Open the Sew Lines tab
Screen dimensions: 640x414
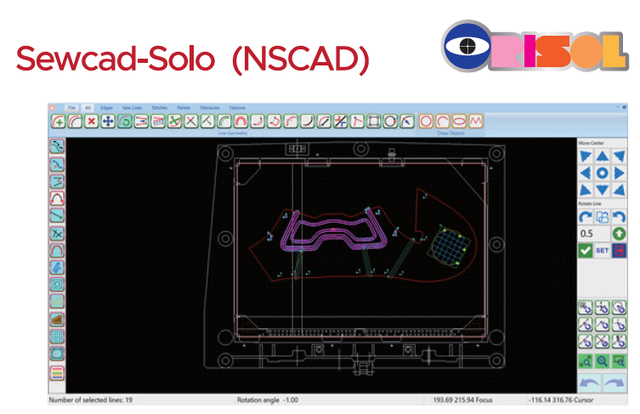pos(132,108)
